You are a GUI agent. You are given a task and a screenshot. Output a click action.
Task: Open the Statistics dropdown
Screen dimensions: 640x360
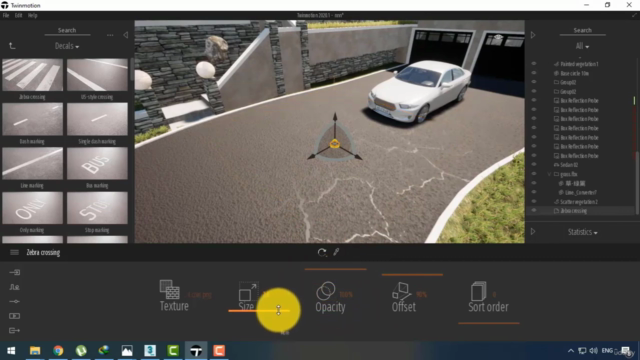pyautogui.click(x=582, y=232)
